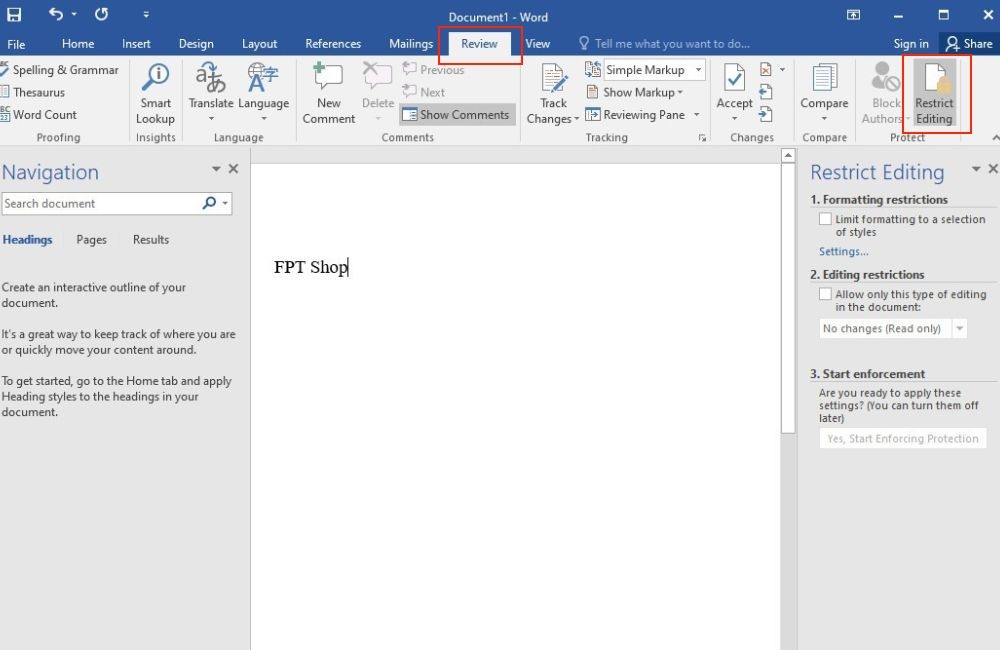Click the Accept changes icon
The height and width of the screenshot is (650, 1000).
734,78
